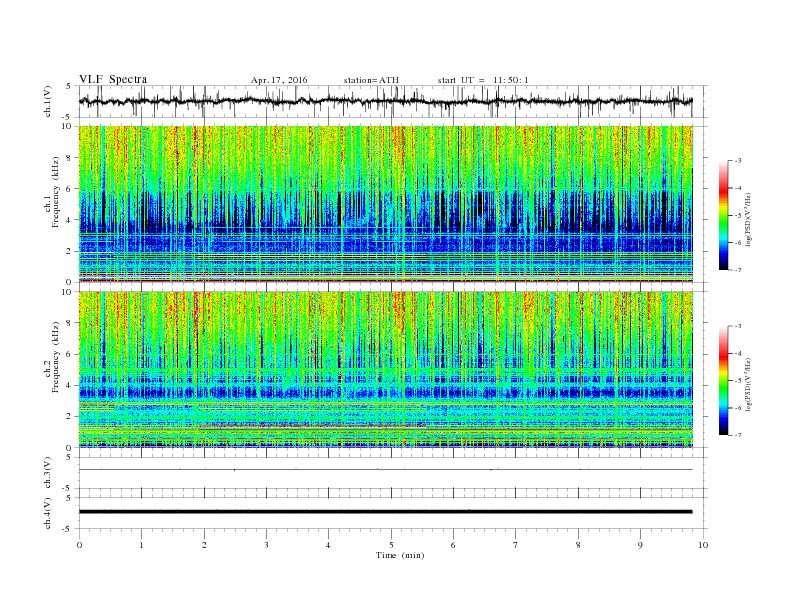Click the 'VLF Spectra' title text
The image size is (792, 612).
[x=113, y=79]
